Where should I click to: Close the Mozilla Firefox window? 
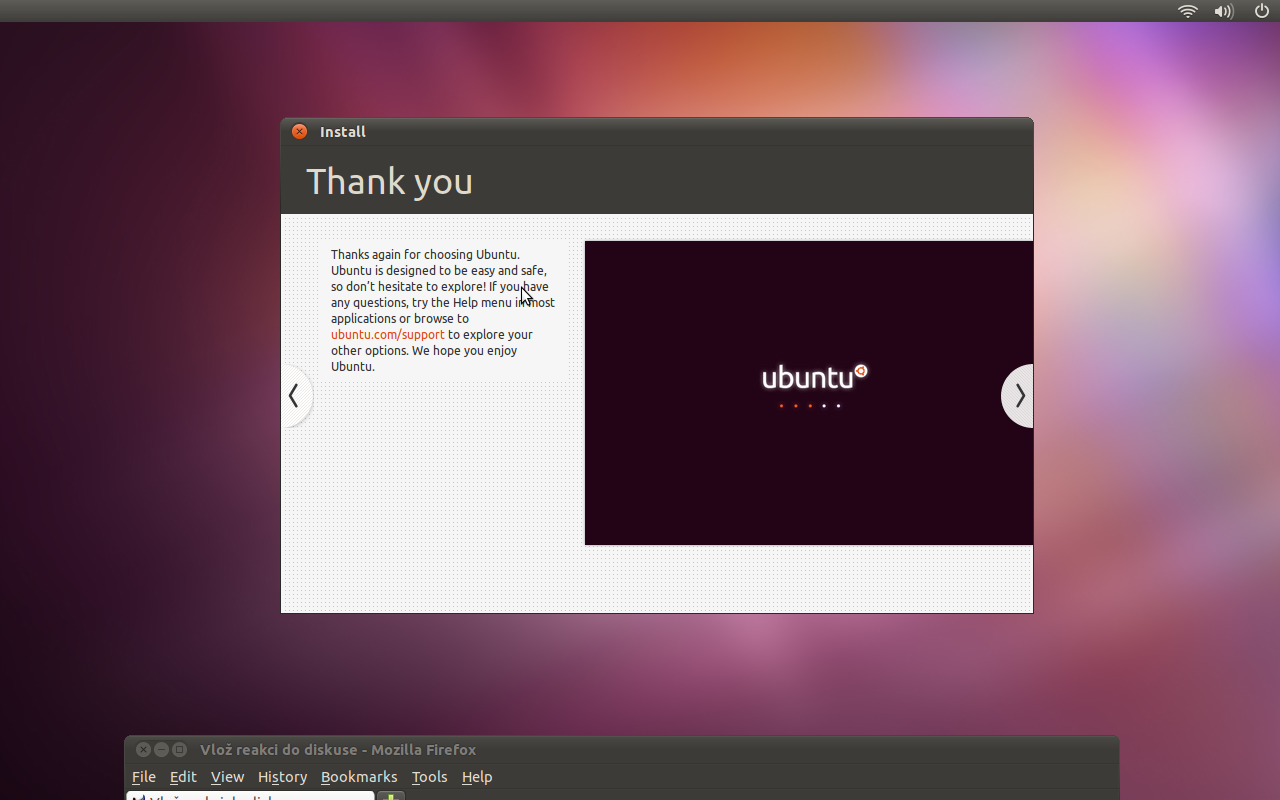point(143,749)
